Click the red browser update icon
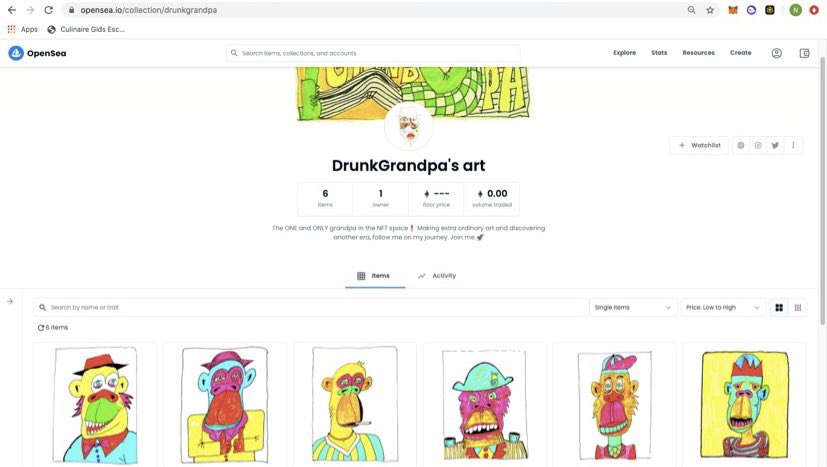This screenshot has width=827, height=467. pyautogui.click(x=814, y=10)
